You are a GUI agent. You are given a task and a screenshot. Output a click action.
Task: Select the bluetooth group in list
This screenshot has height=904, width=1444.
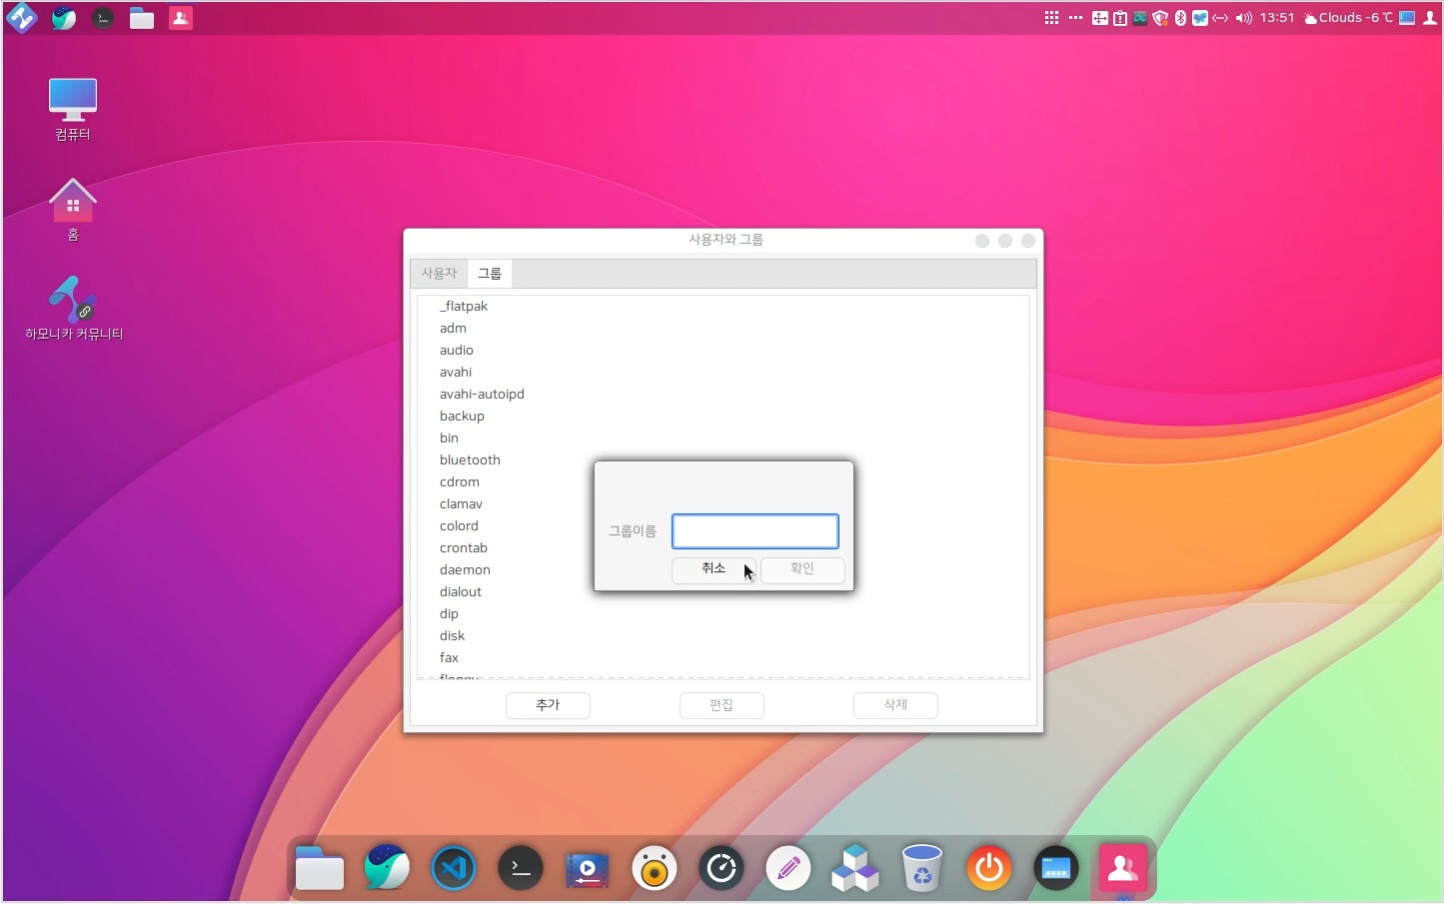(470, 460)
